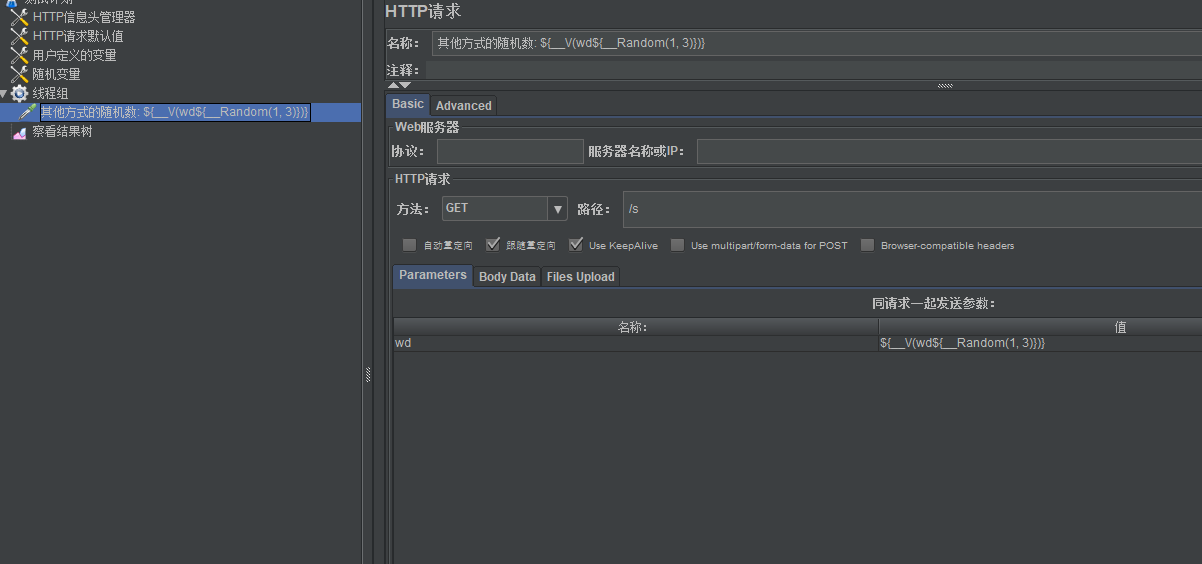Click the 服务器名称或IP input field
This screenshot has height=564, width=1202.
(x=949, y=152)
